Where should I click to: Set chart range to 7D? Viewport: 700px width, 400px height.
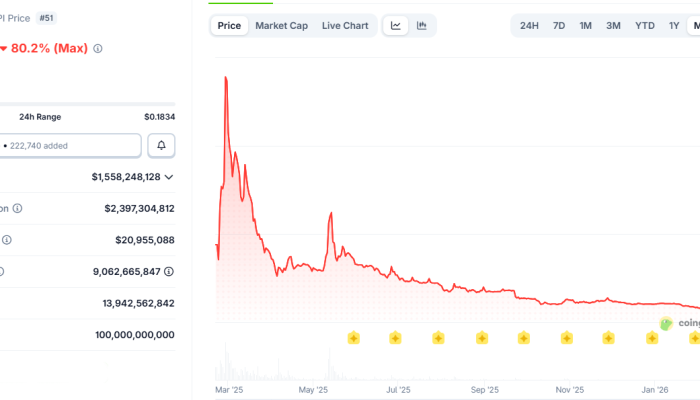pyautogui.click(x=559, y=25)
